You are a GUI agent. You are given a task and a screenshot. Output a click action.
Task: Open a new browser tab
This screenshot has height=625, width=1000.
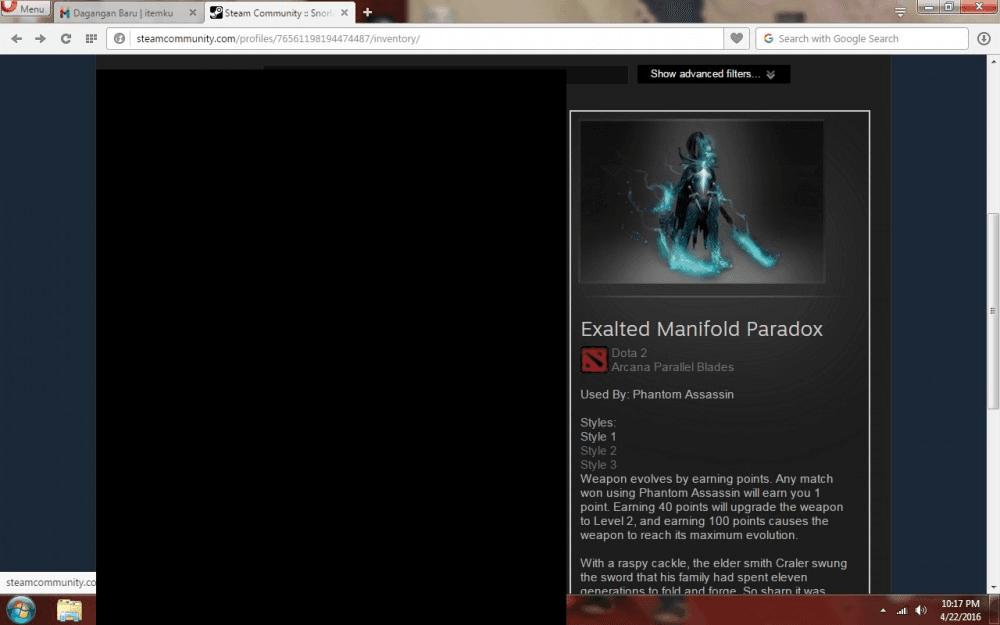[x=367, y=13]
